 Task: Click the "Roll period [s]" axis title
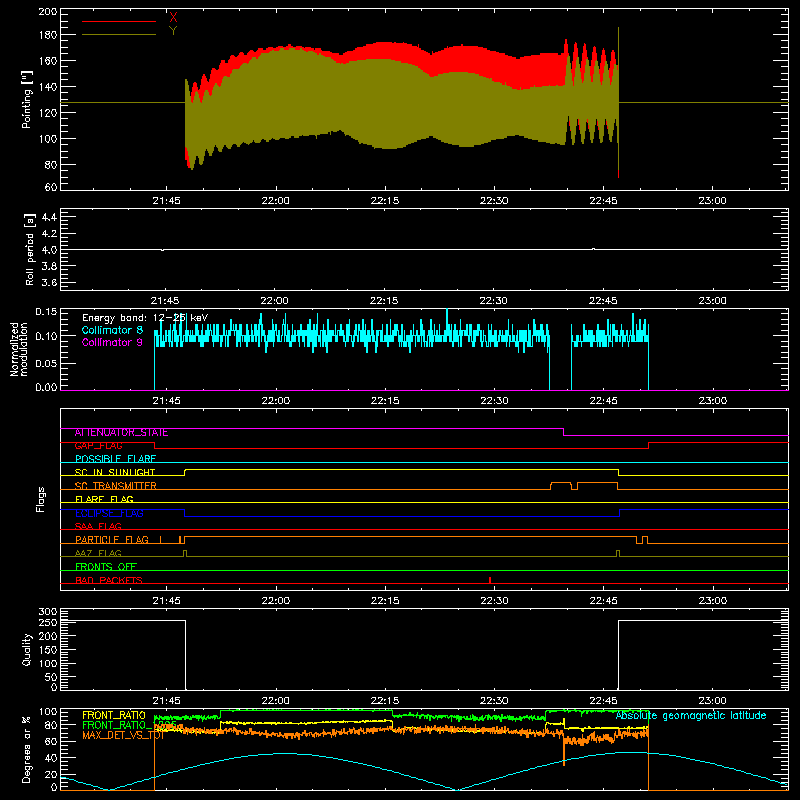coord(29,249)
